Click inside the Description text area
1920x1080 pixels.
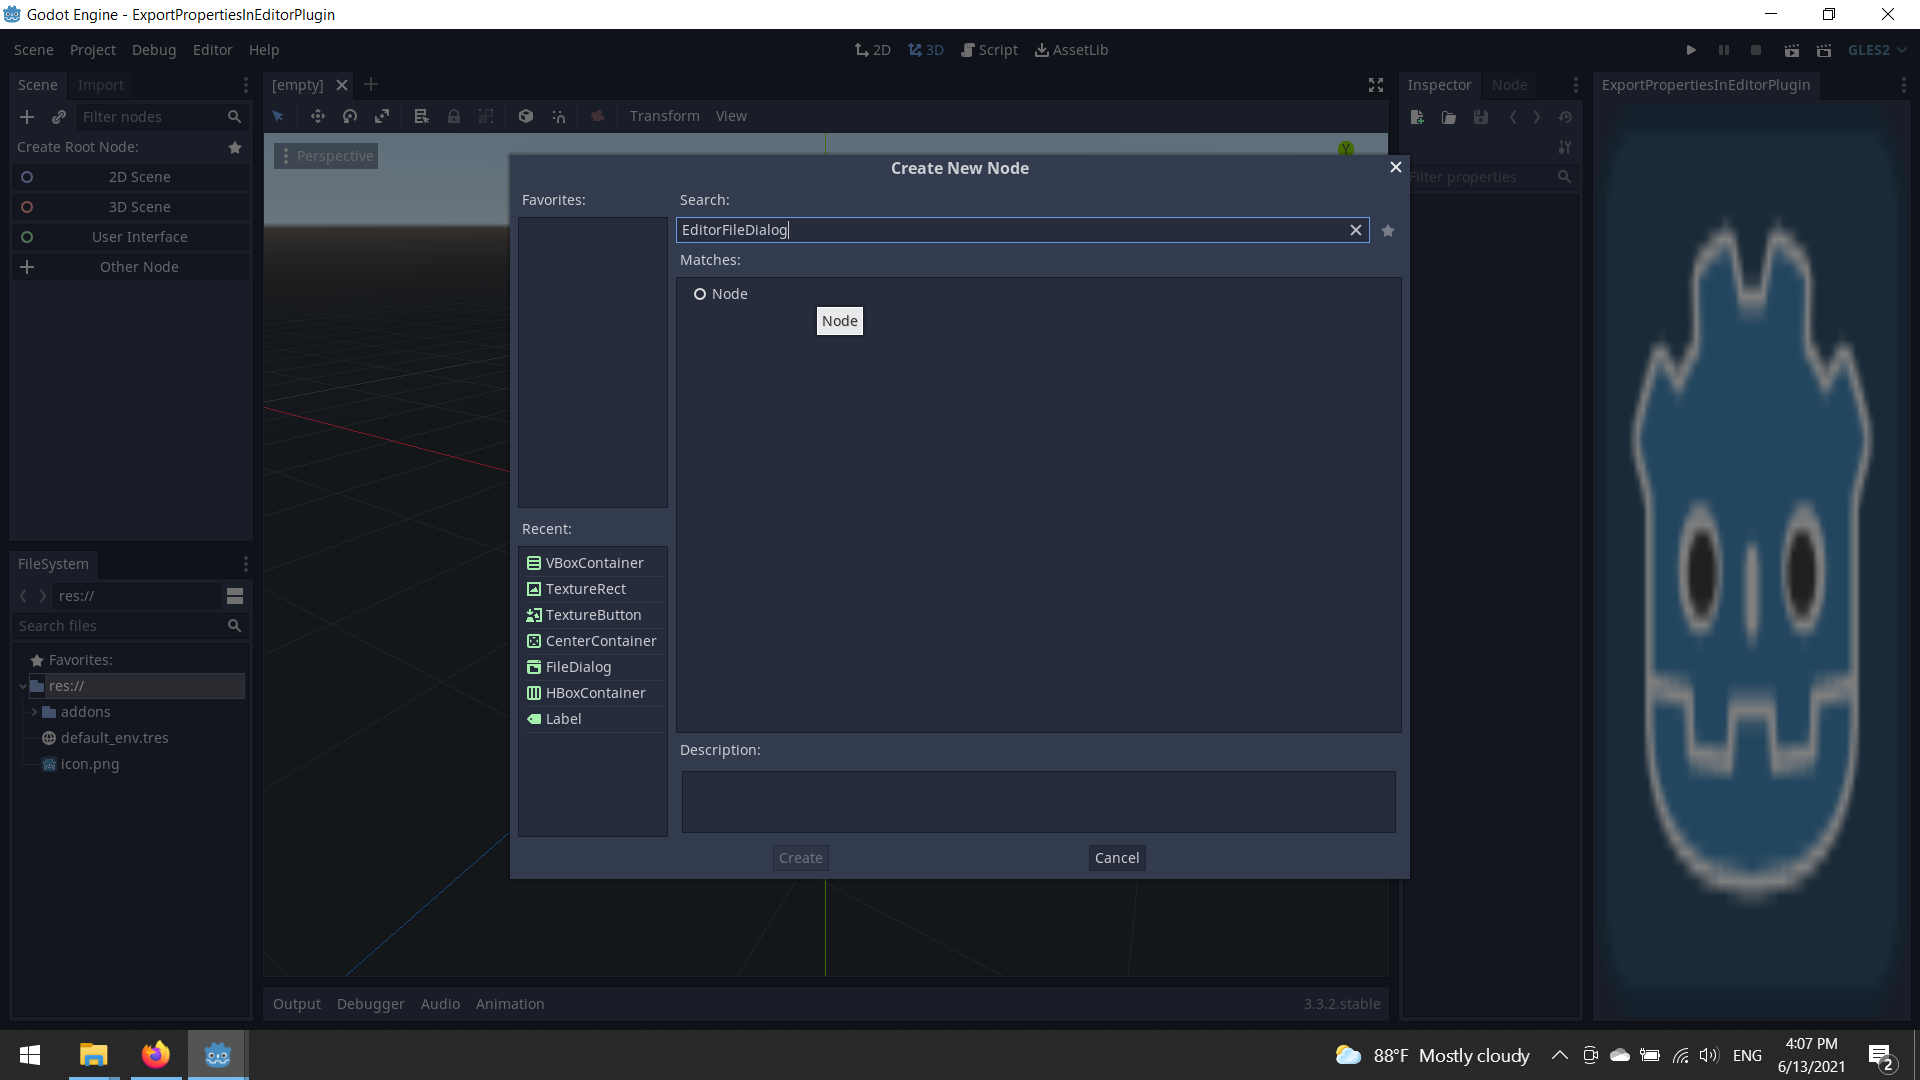[1038, 801]
